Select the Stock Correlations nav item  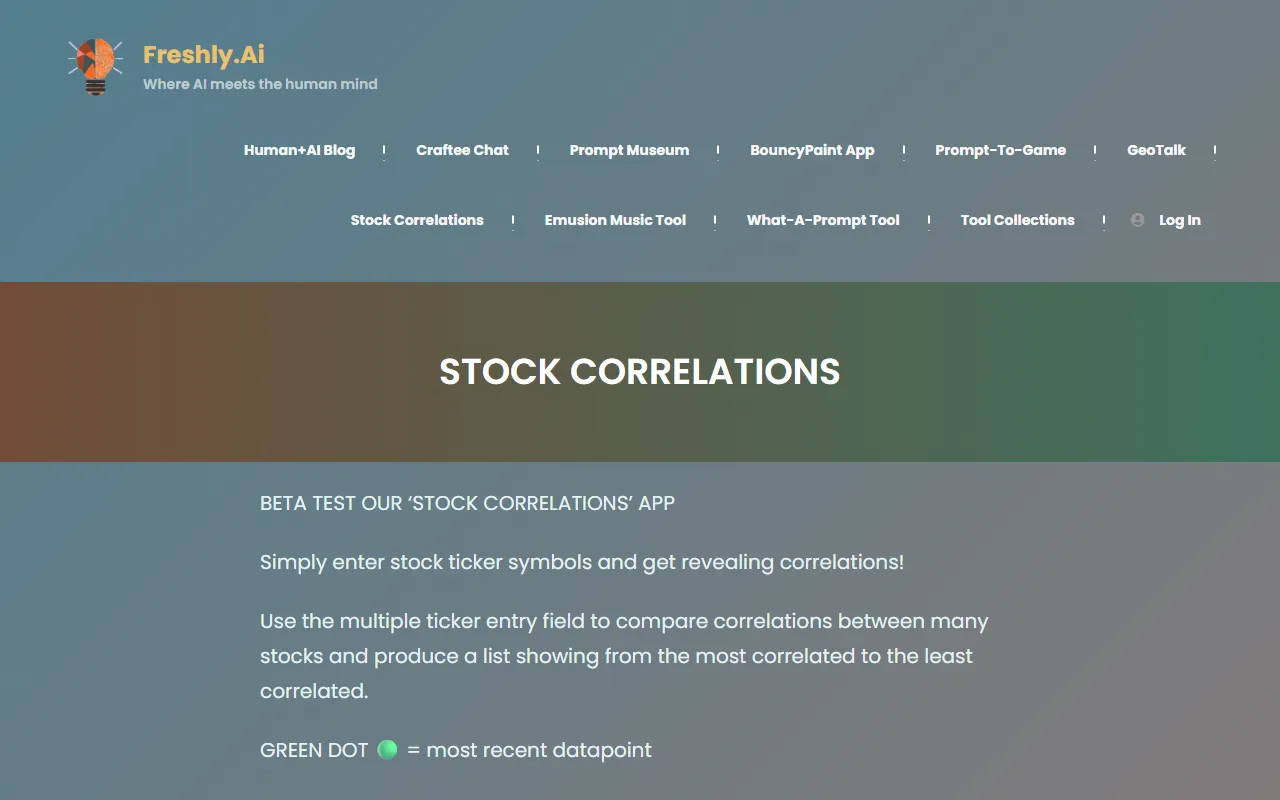417,220
